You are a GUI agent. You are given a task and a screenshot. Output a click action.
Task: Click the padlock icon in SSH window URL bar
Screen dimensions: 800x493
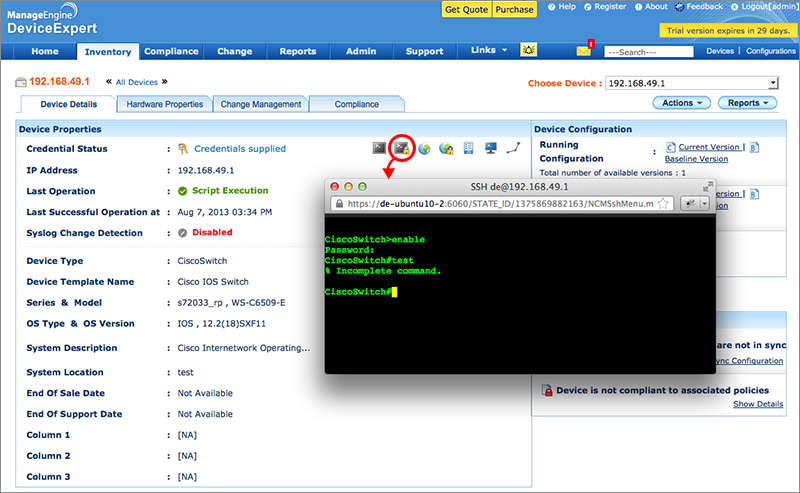(339, 204)
